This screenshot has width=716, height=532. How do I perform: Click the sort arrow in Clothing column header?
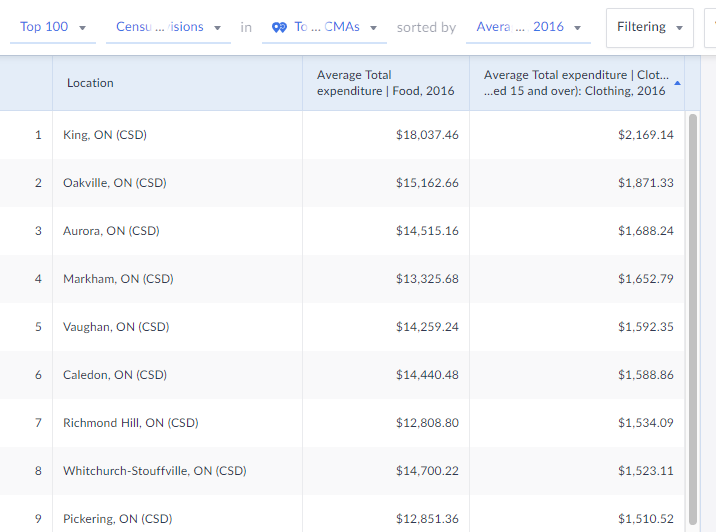(x=678, y=83)
